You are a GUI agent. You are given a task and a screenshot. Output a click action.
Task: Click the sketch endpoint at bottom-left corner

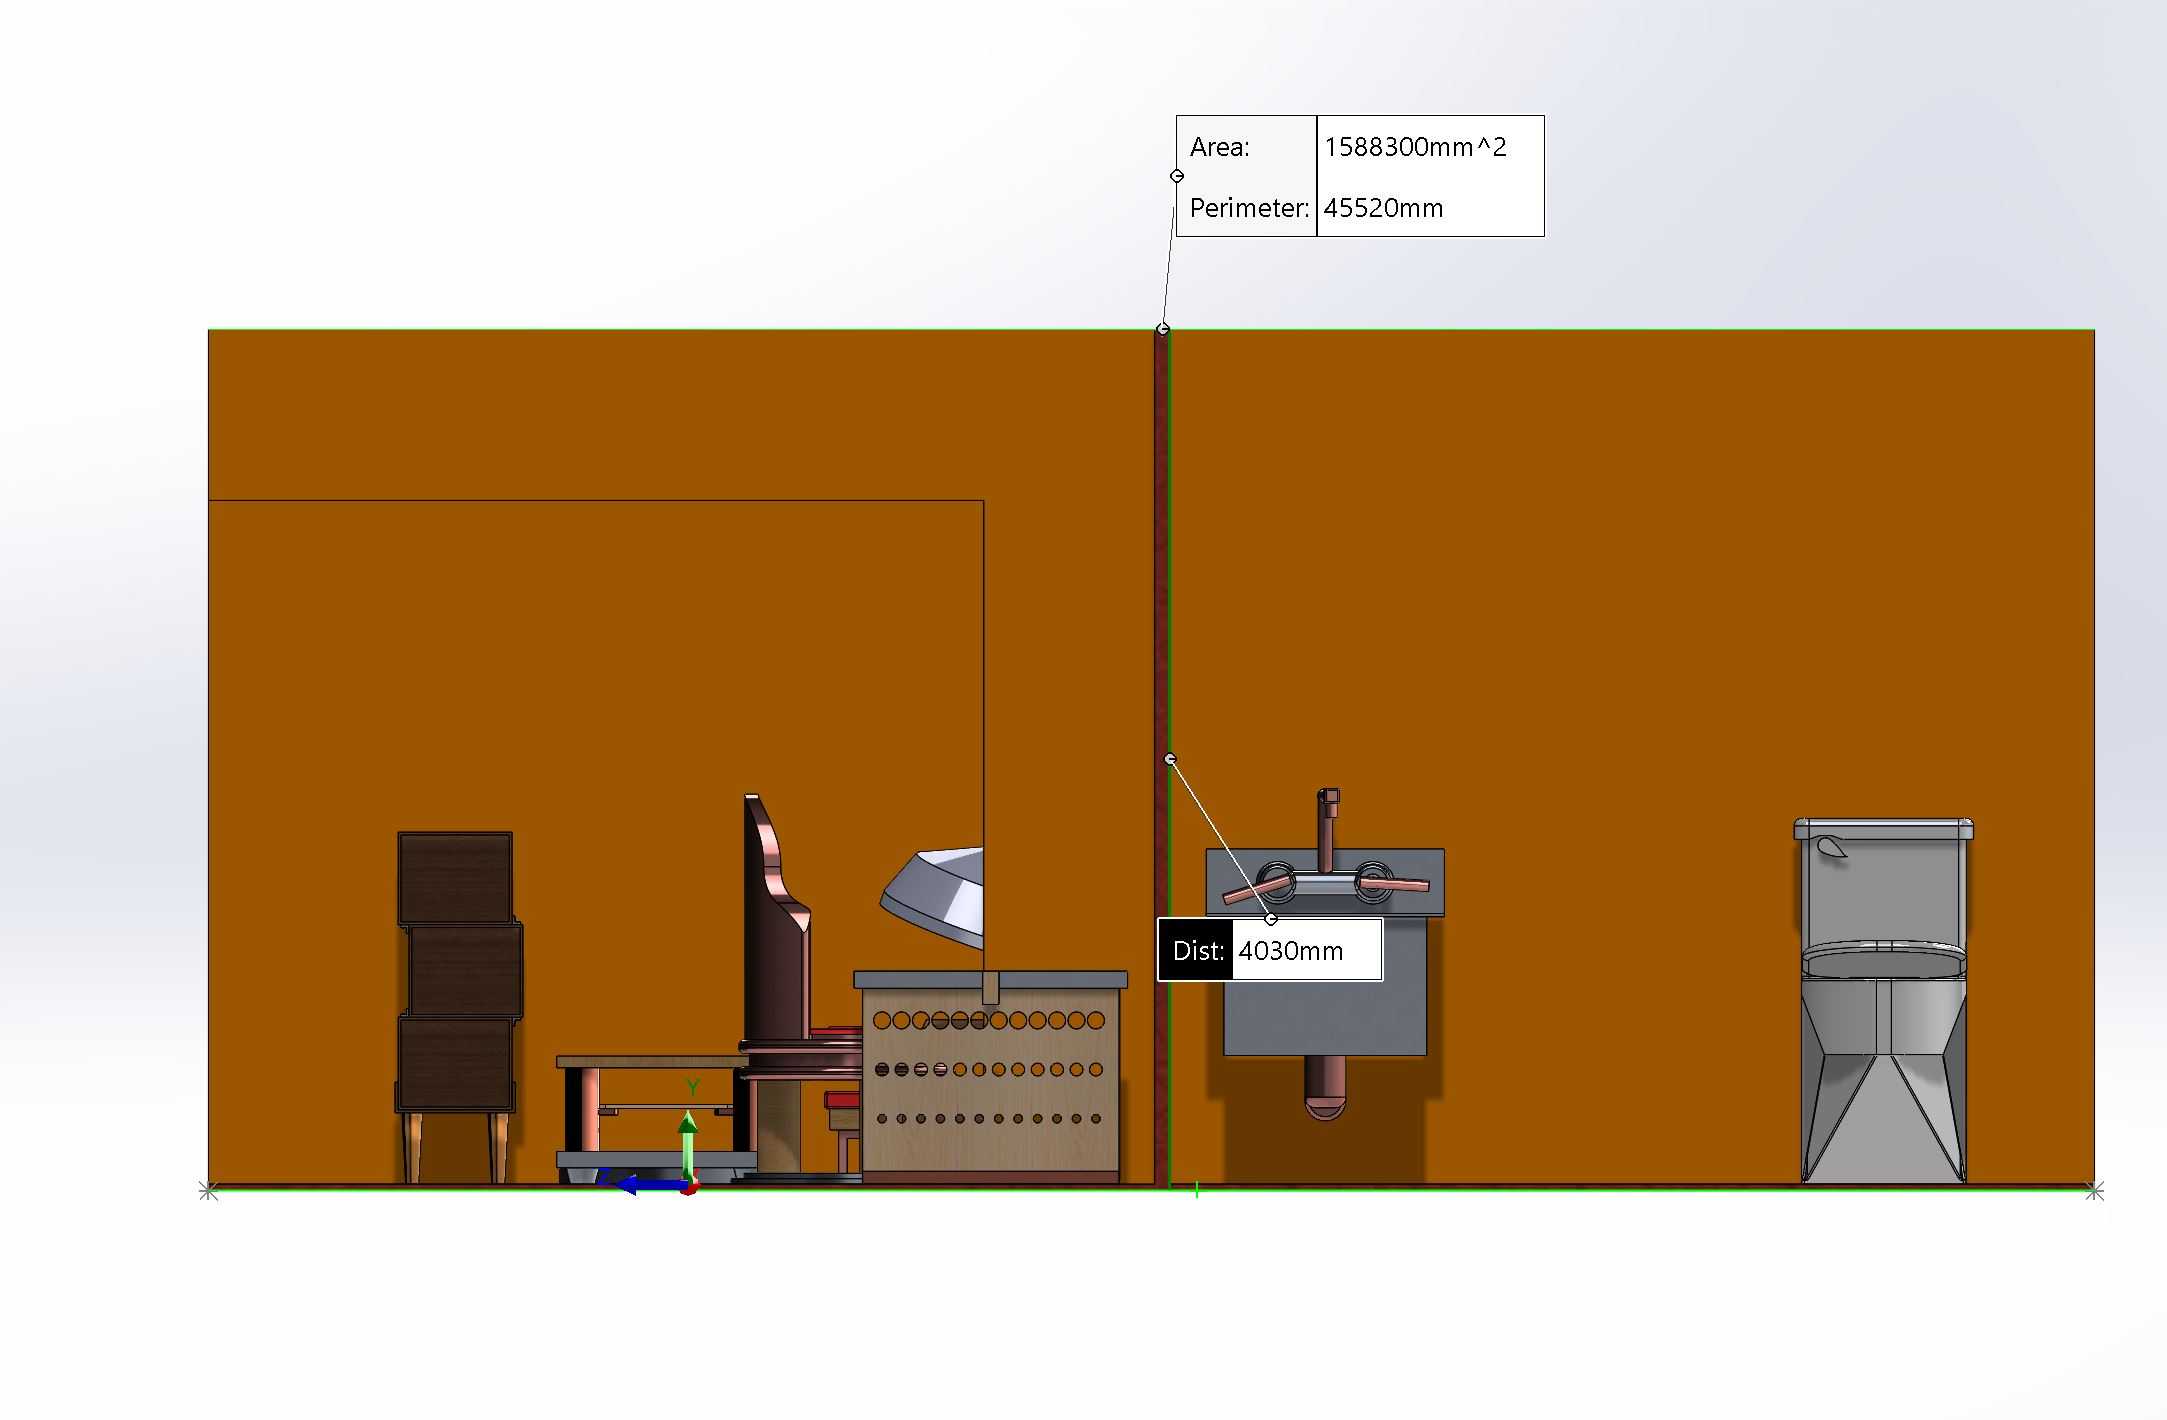click(x=208, y=1190)
